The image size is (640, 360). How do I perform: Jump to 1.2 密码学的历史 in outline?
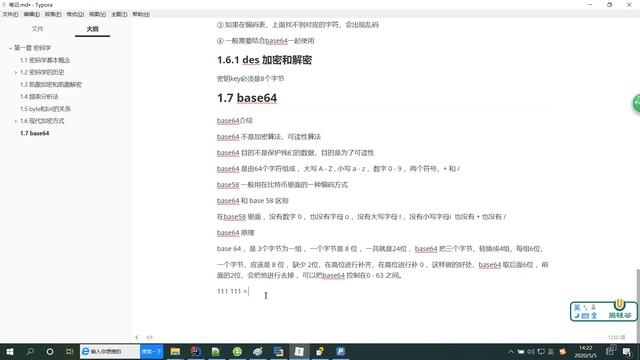(x=42, y=72)
